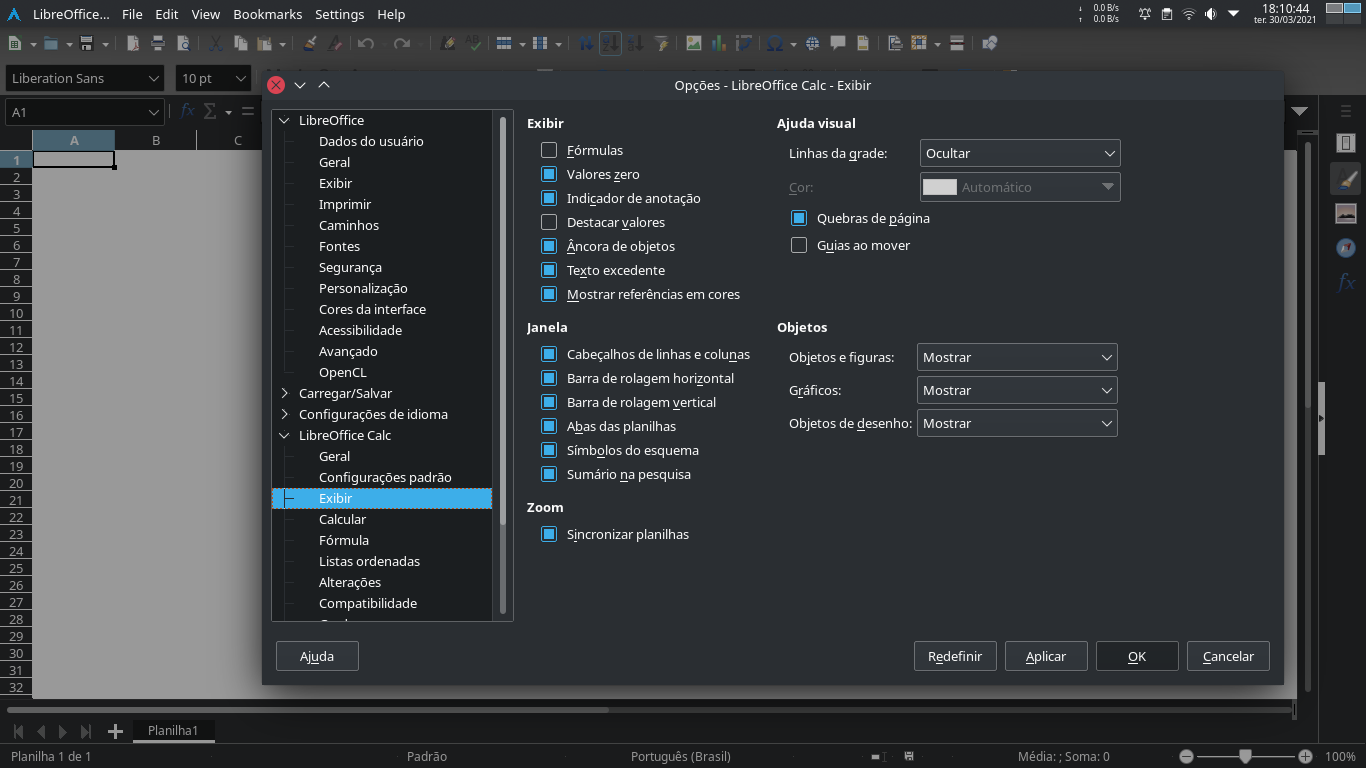Viewport: 1366px width, 768px height.
Task: Add a new sheet with plus icon
Action: point(115,731)
